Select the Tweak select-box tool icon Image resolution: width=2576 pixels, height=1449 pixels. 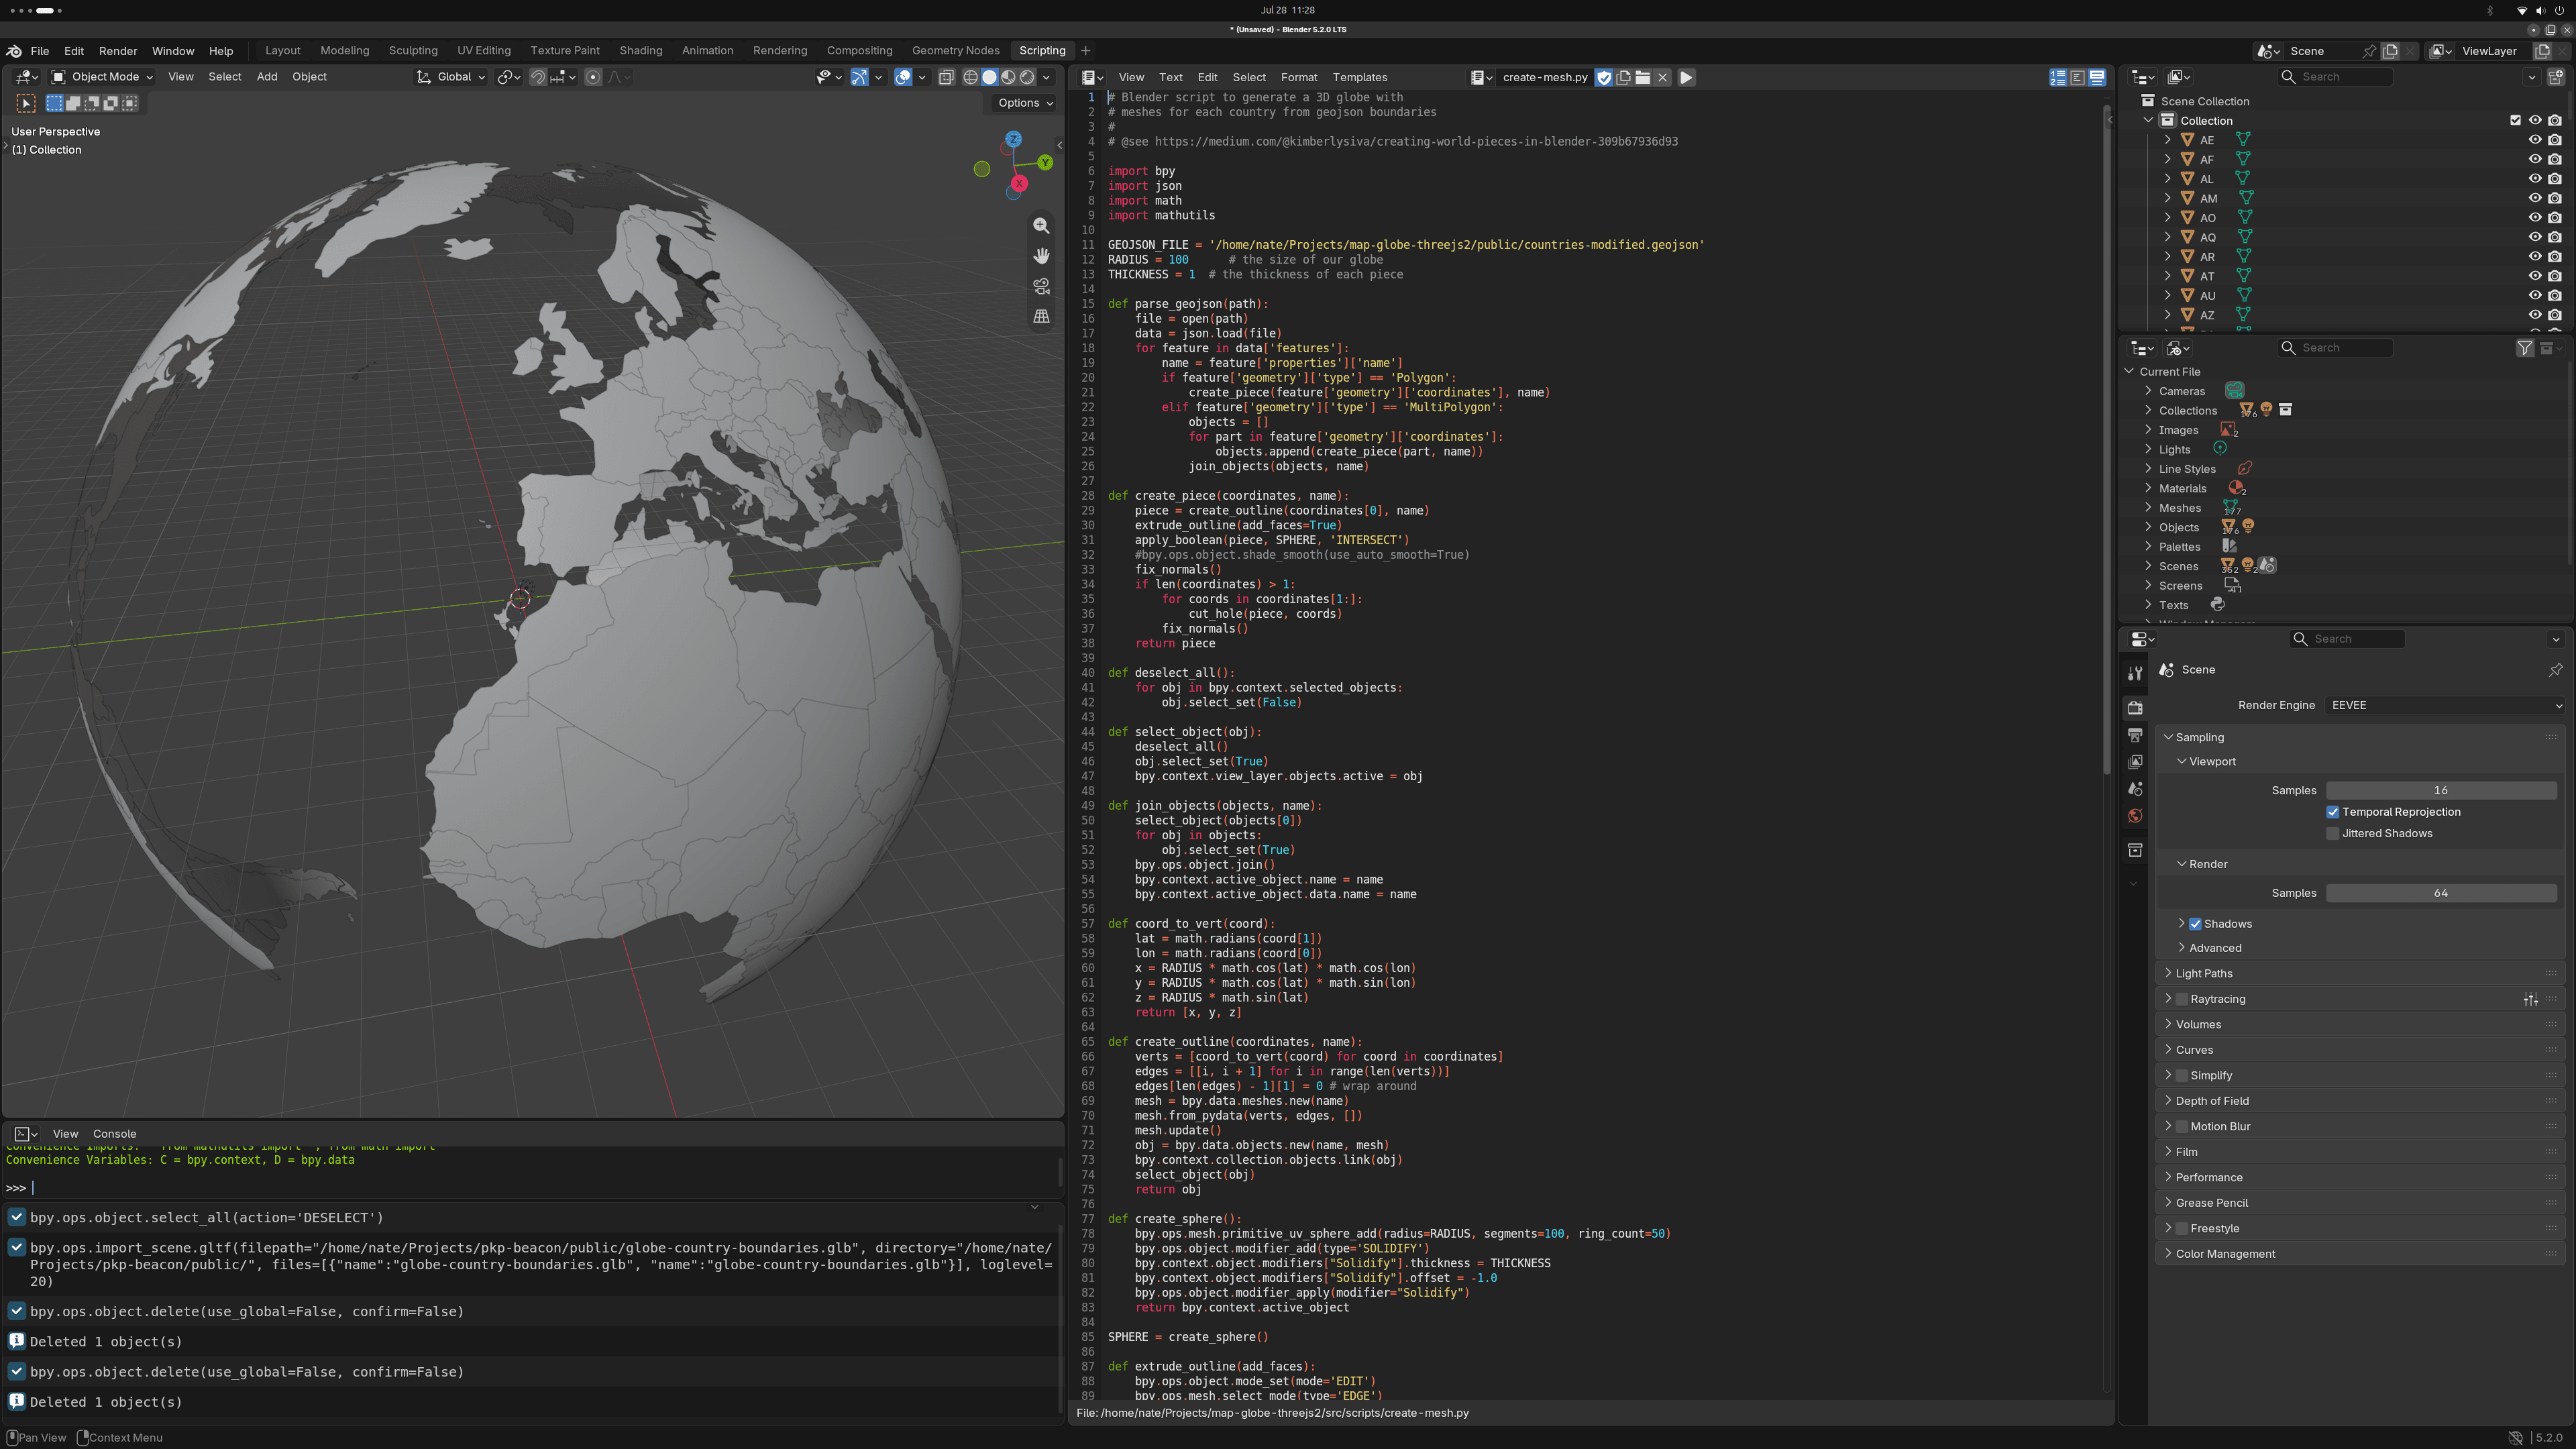tap(26, 103)
